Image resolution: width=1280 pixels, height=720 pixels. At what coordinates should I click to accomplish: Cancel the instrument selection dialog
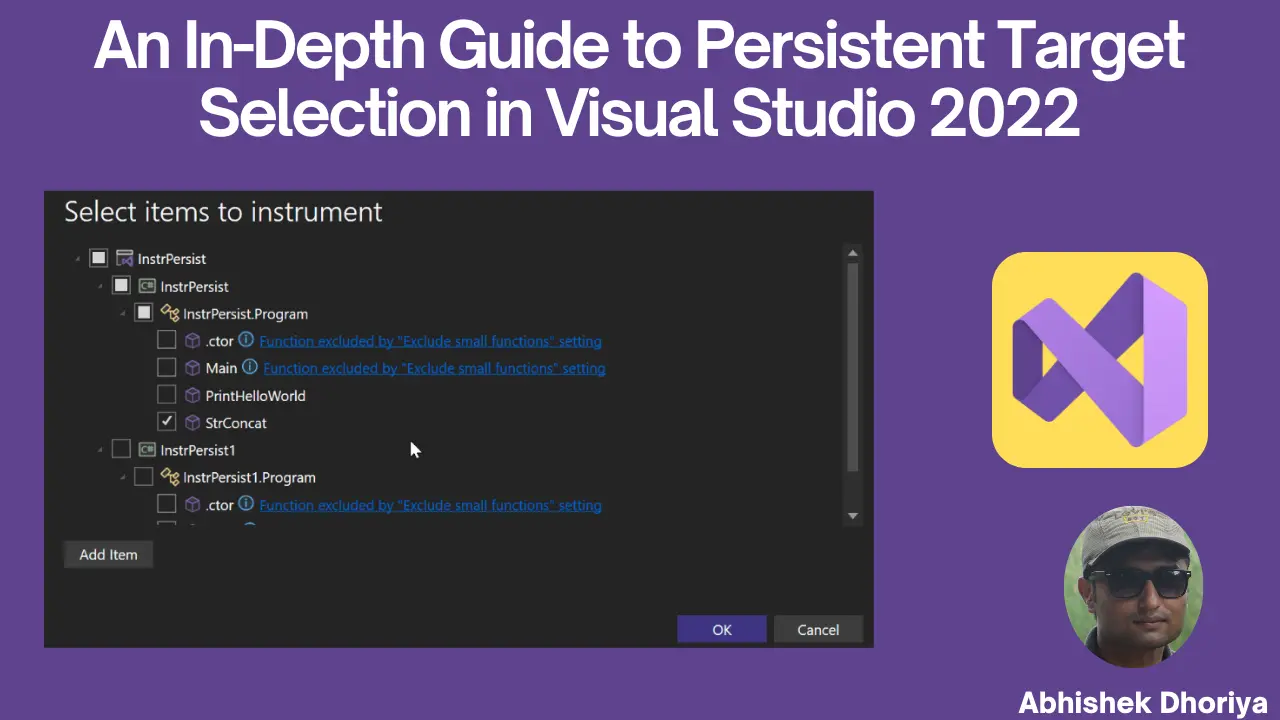818,629
